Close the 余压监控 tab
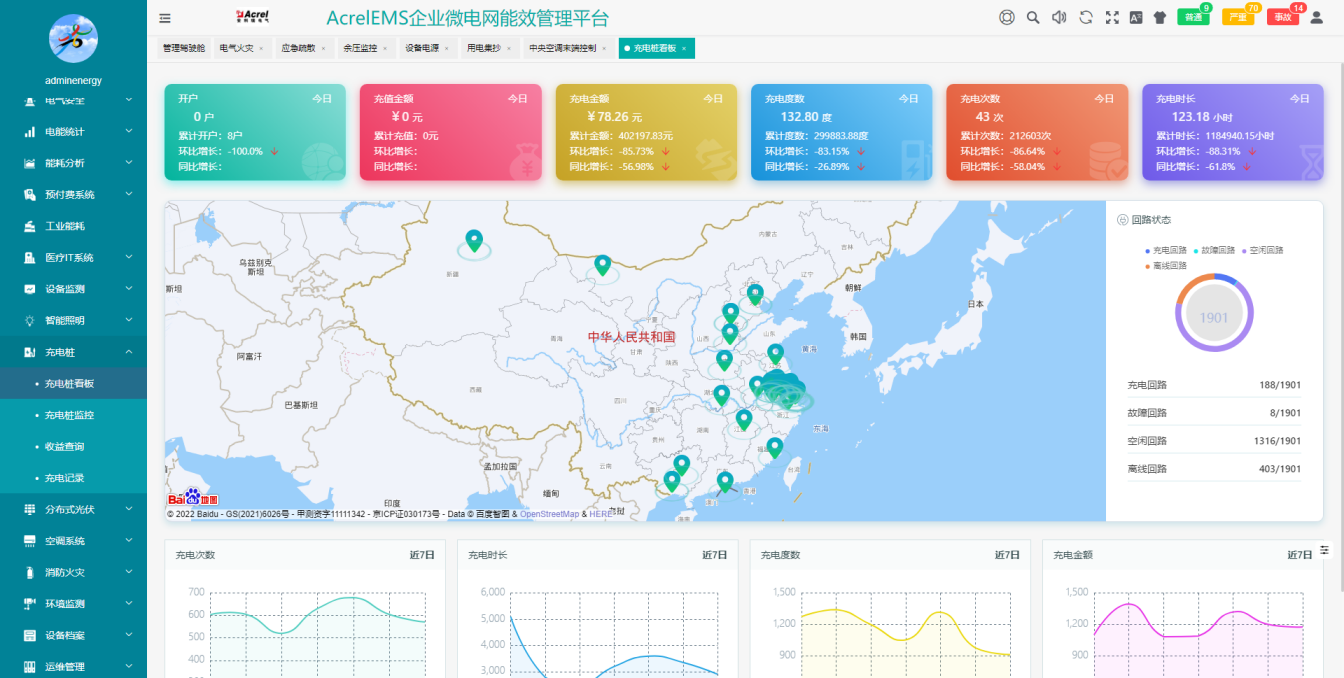Viewport: 1344px width, 678px height. (385, 48)
